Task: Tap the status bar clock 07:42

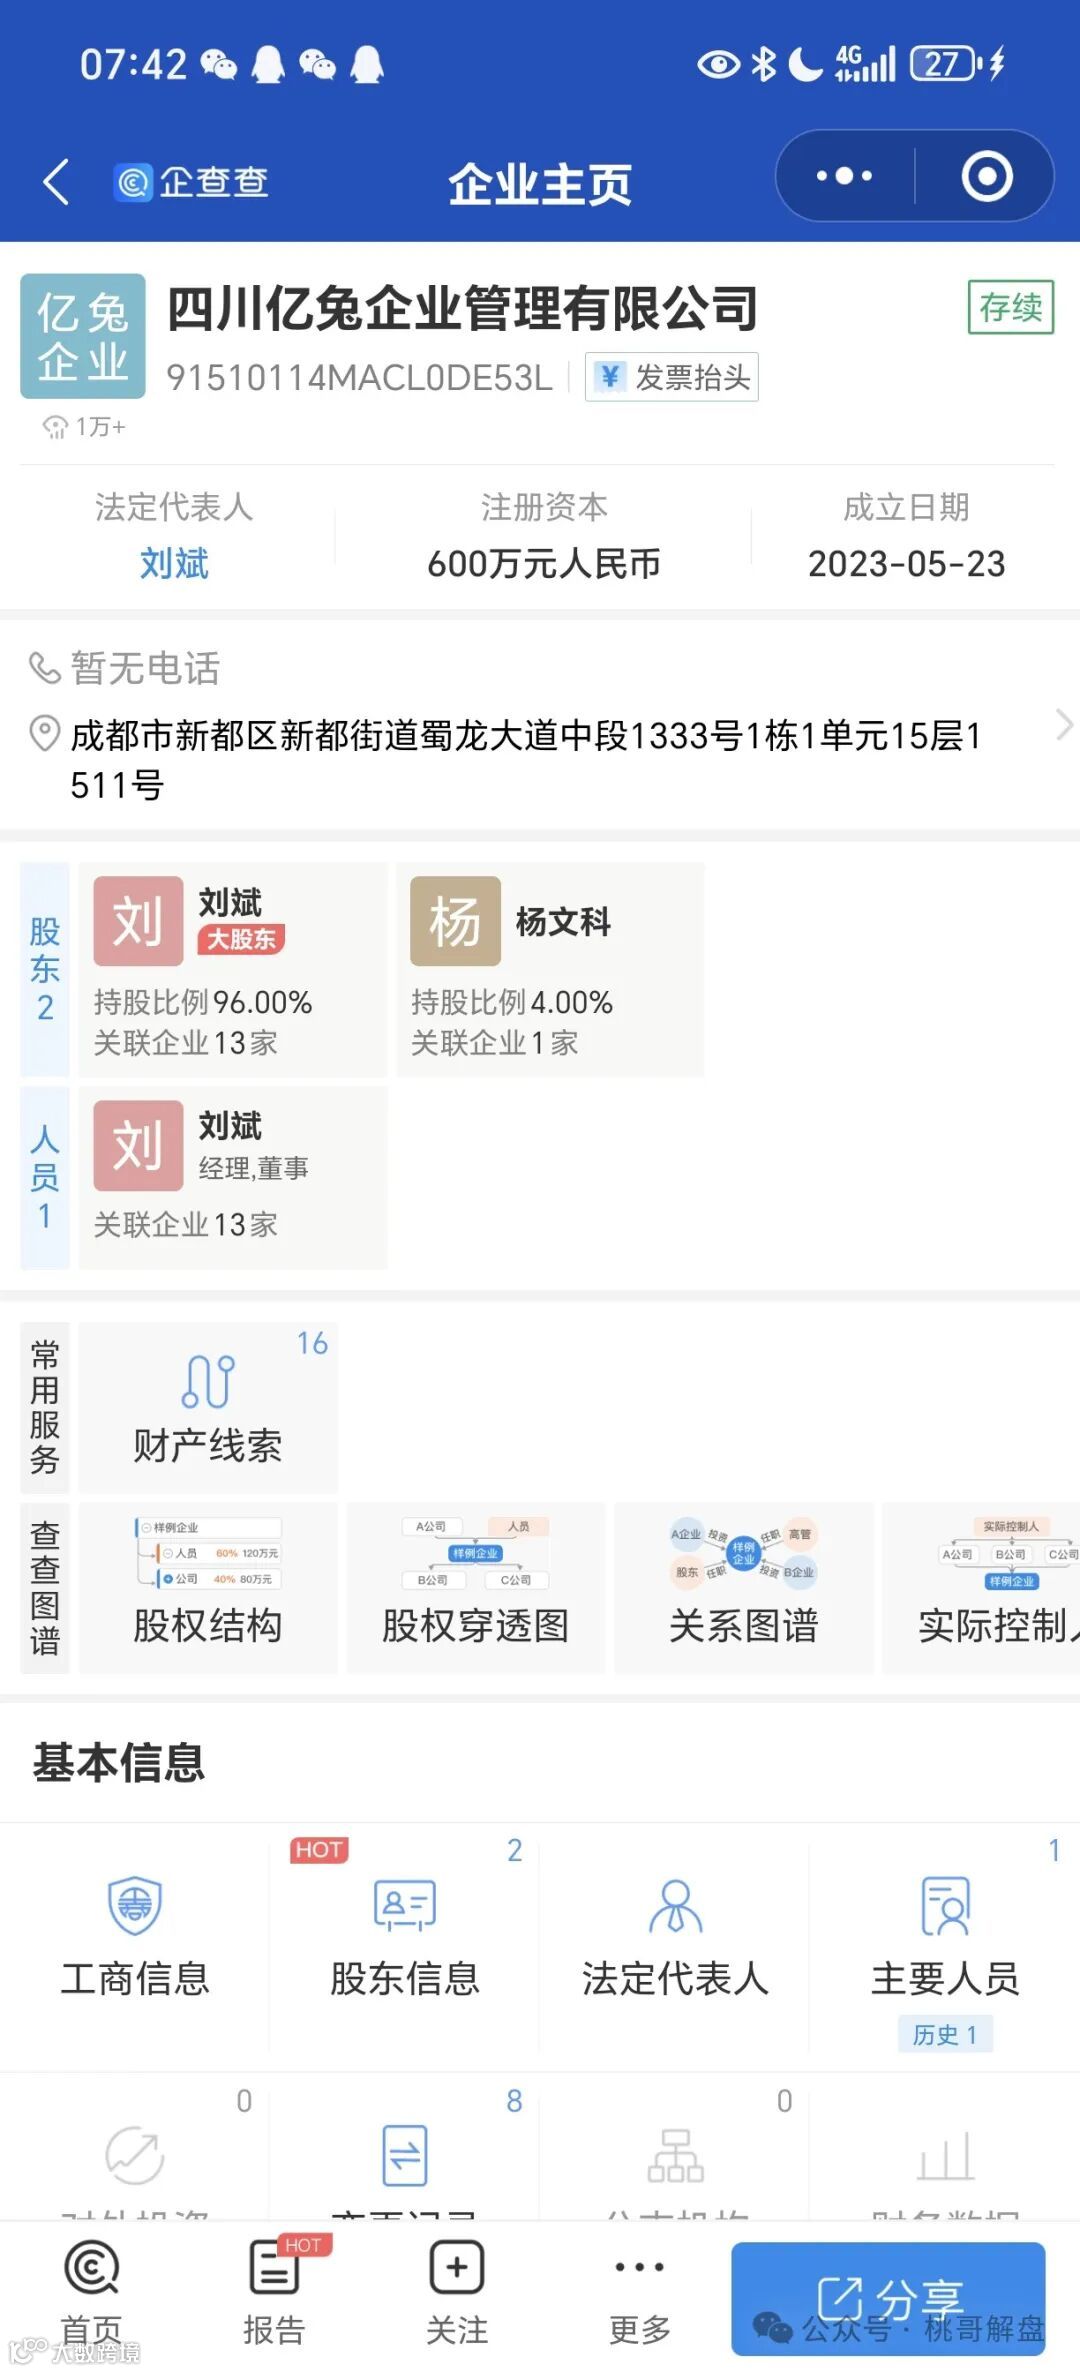Action: [x=133, y=65]
